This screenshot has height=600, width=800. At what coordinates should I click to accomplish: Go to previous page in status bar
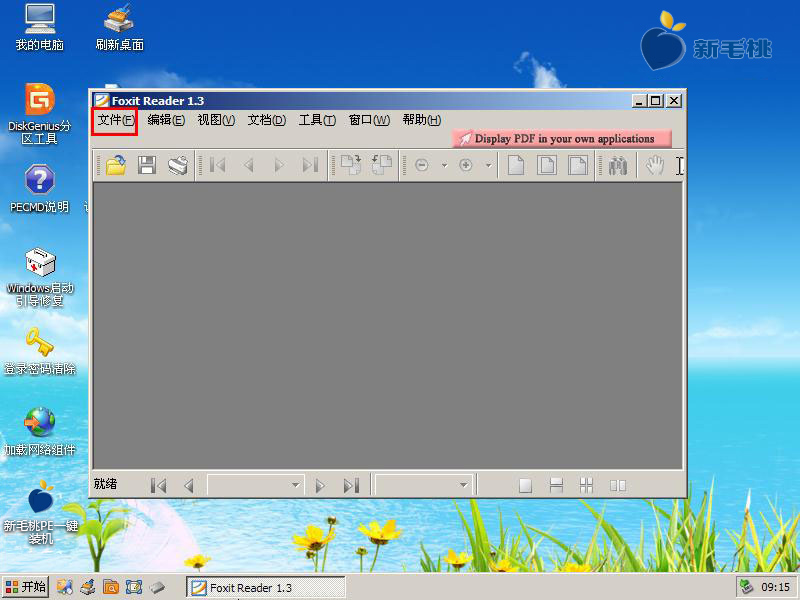click(x=189, y=485)
